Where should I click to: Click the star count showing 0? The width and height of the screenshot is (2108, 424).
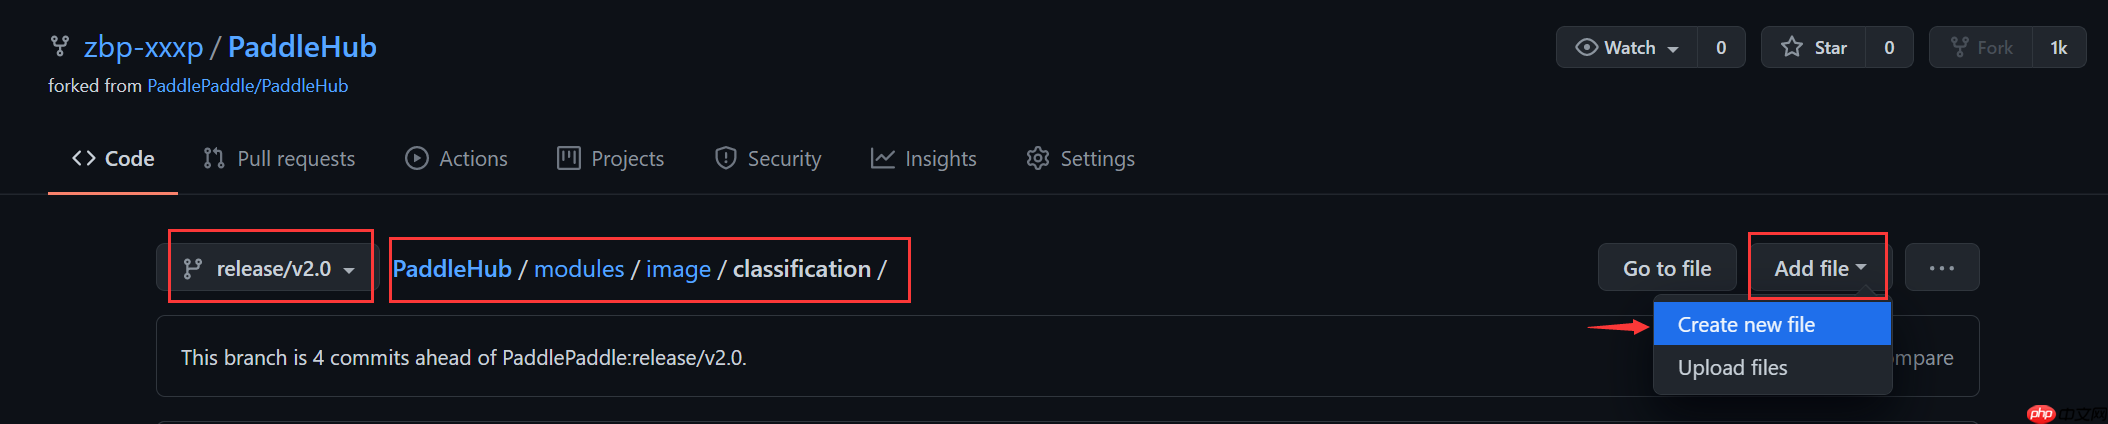1889,47
